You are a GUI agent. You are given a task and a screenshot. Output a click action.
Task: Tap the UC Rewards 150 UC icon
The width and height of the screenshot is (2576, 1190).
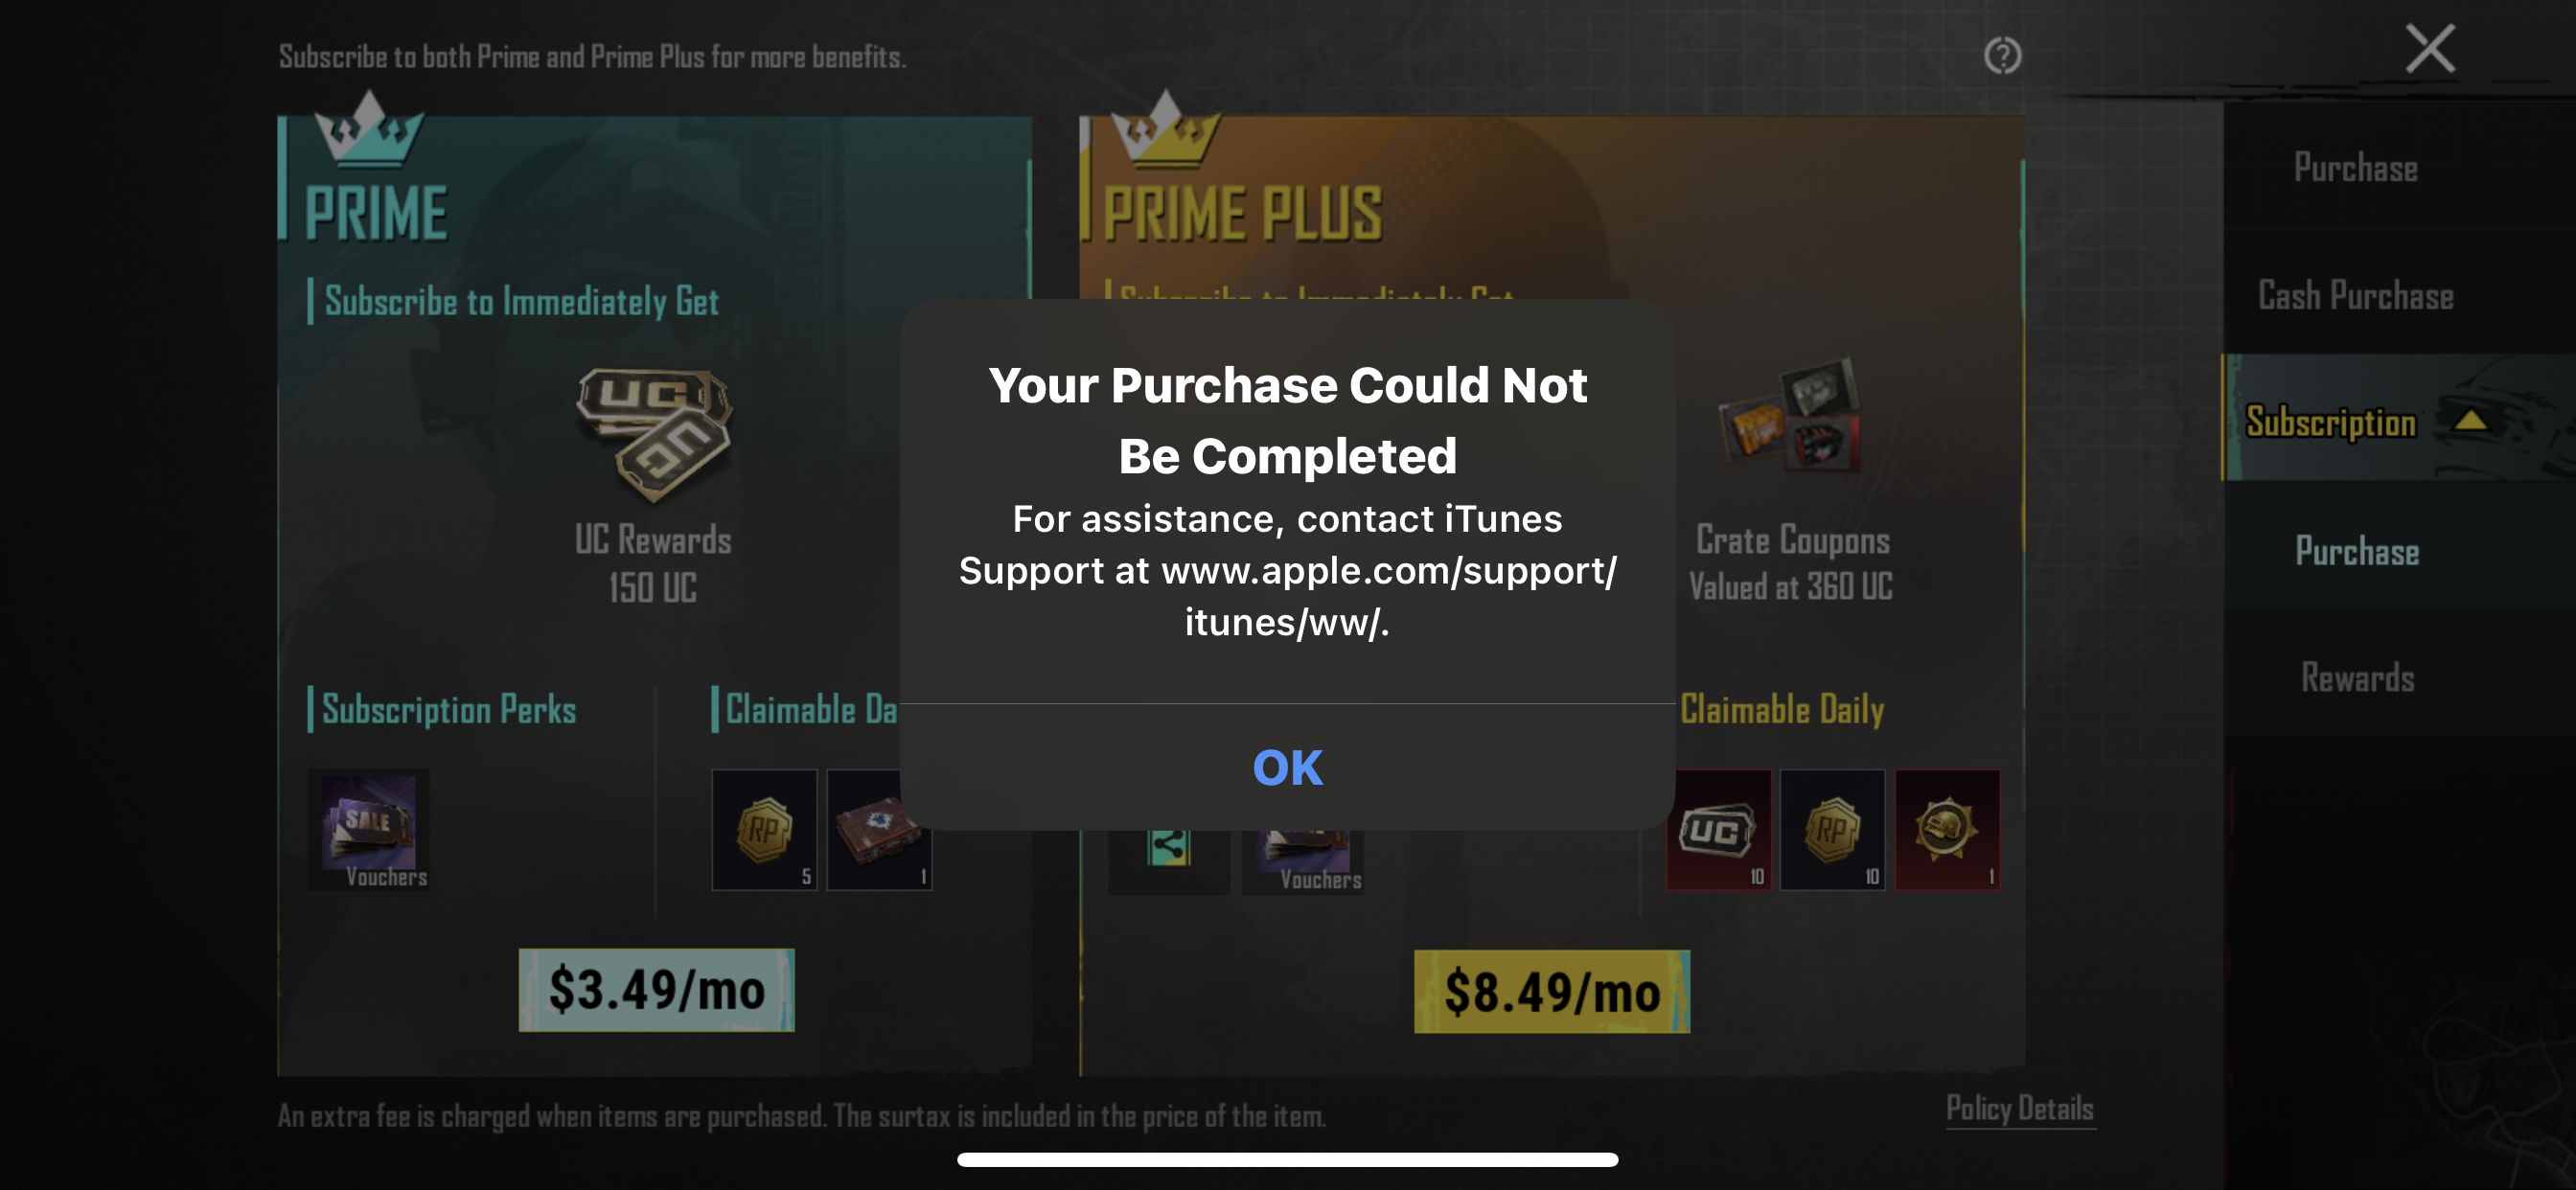point(654,434)
